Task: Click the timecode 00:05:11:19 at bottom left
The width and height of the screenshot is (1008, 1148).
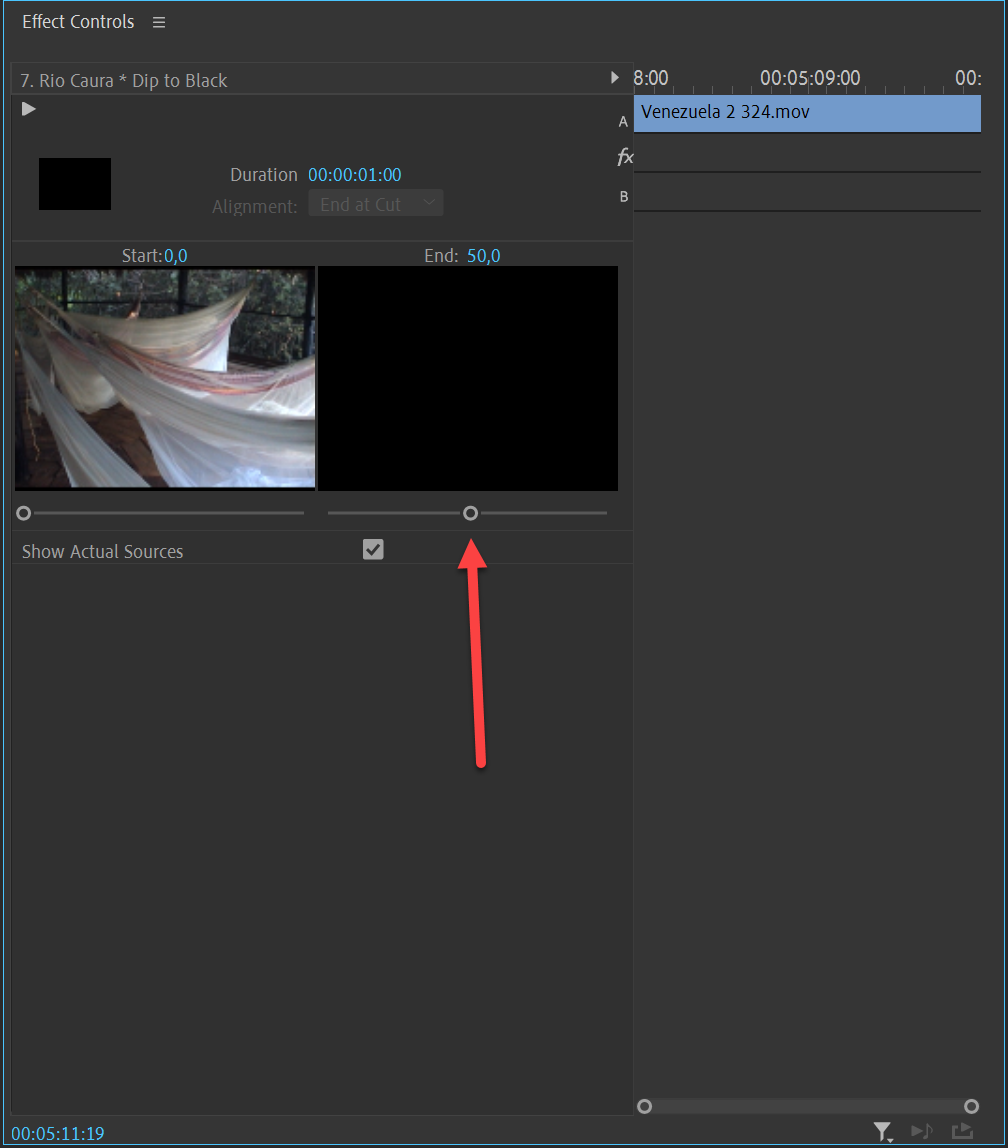Action: 56,1133
